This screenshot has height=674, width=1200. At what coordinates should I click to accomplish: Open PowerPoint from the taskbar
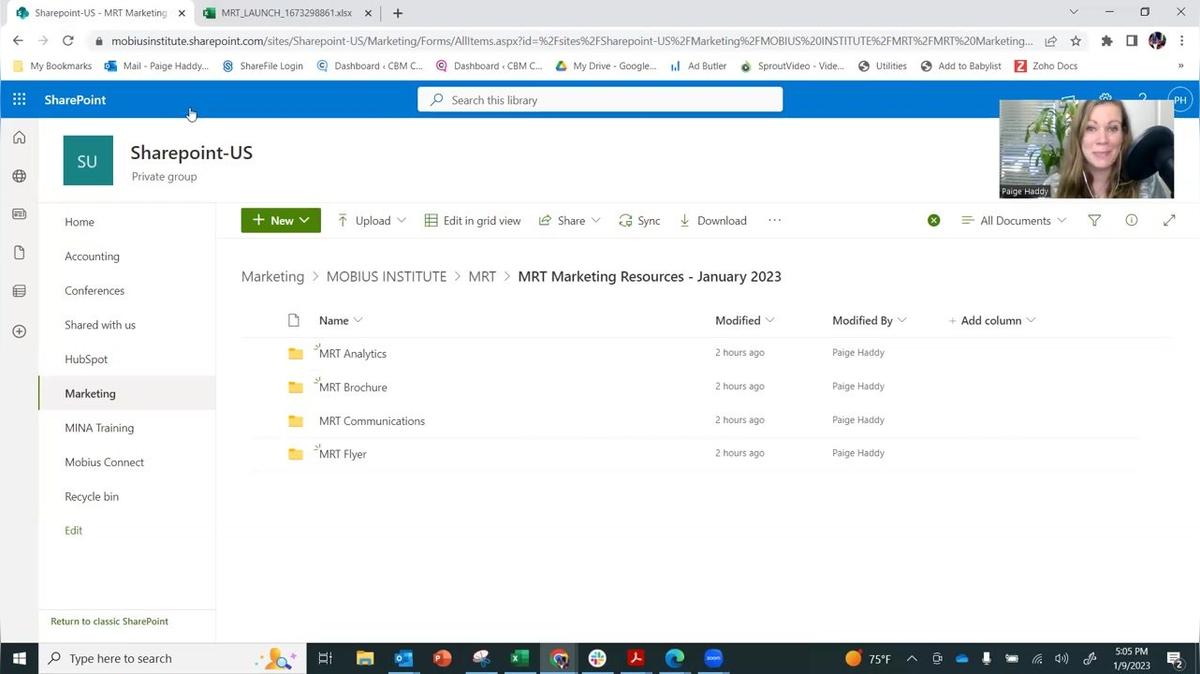(x=442, y=658)
